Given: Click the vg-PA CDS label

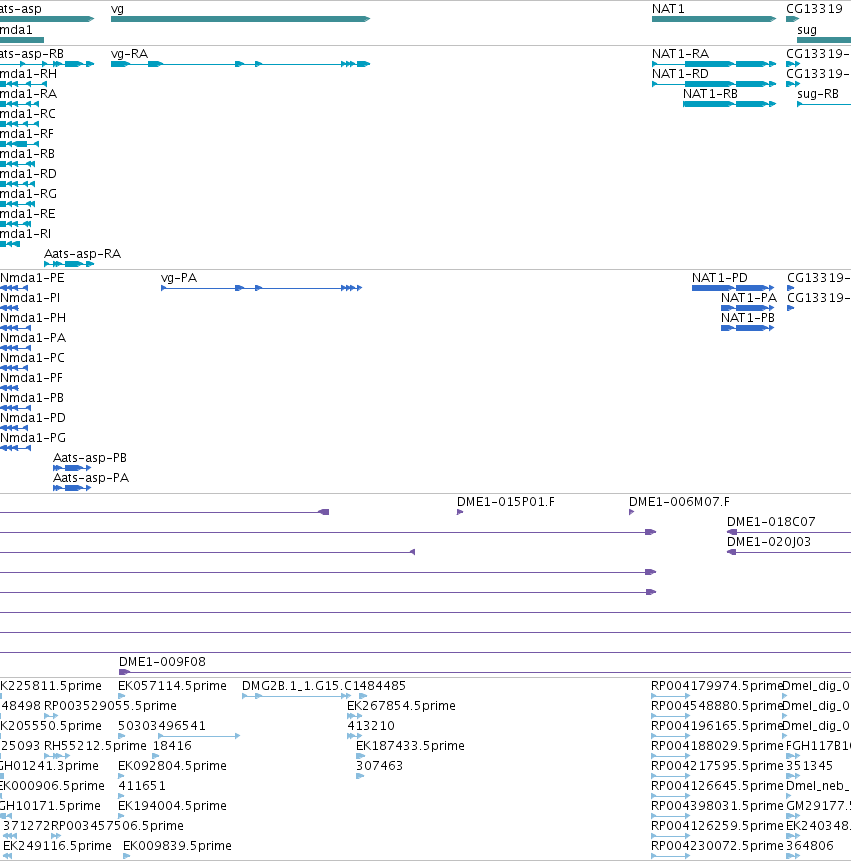Looking at the screenshot, I should coord(178,278).
